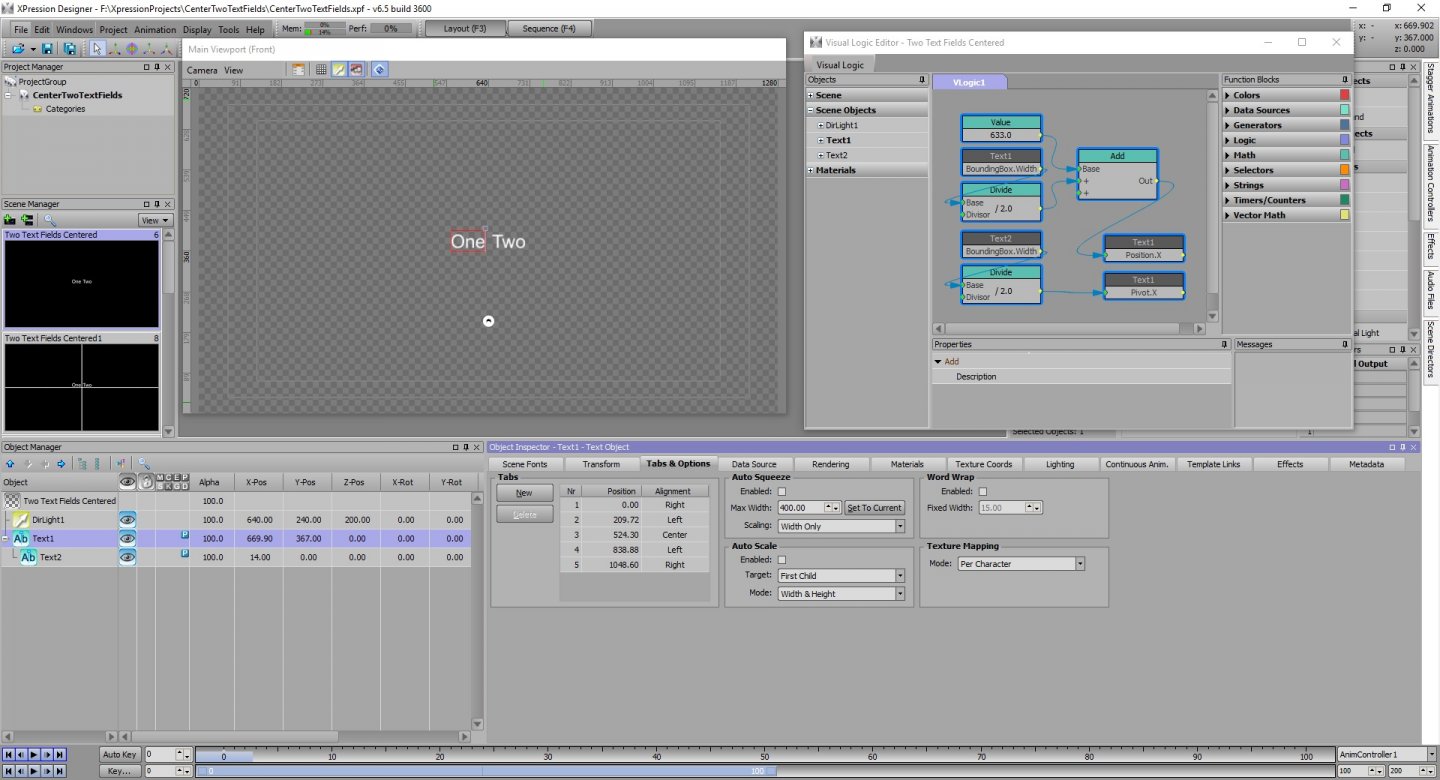This screenshot has width=1440, height=780.
Task: Click the Set To Current button
Action: coord(874,508)
